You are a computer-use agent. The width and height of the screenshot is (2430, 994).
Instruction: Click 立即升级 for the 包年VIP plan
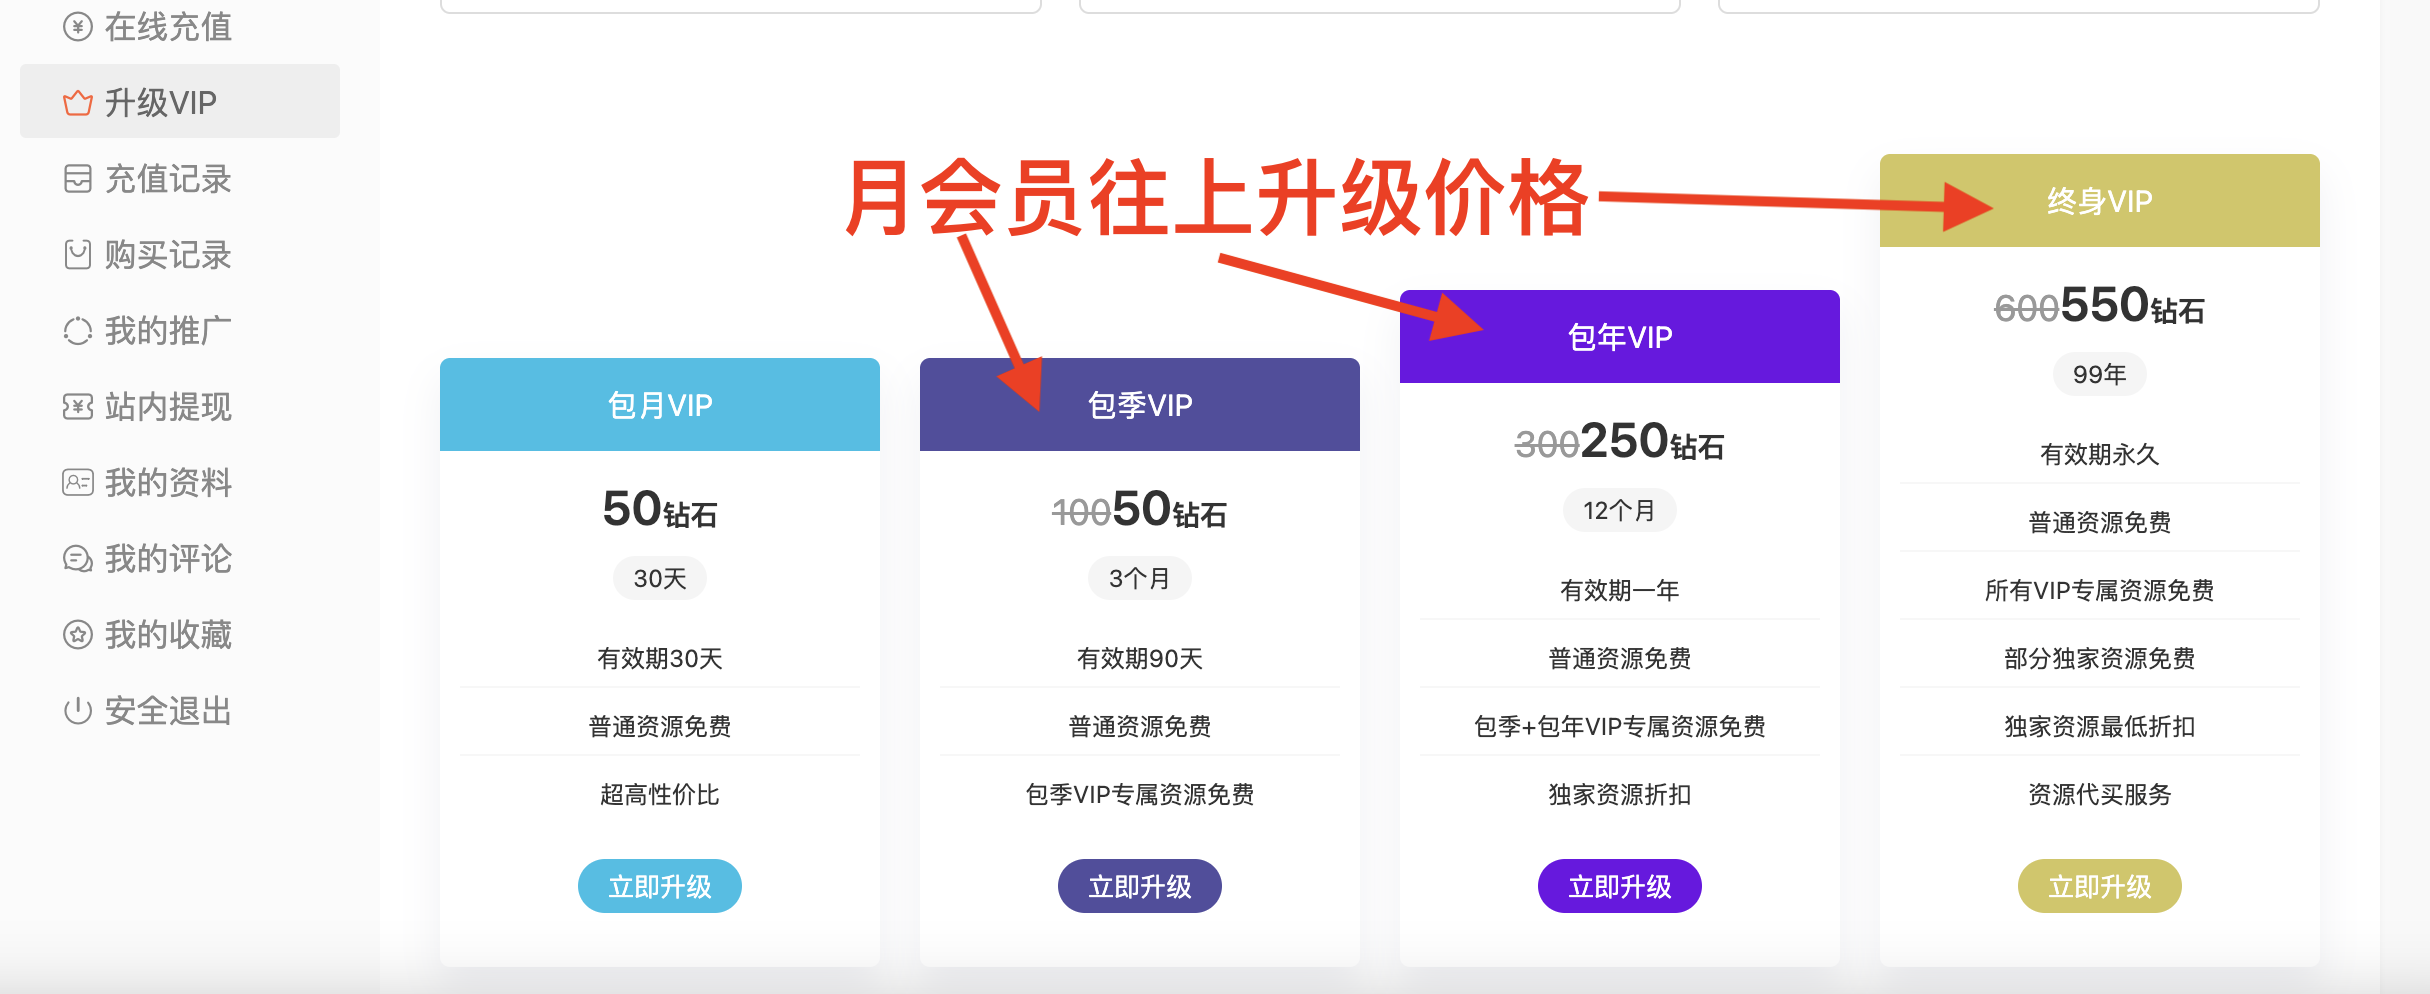pos(1620,886)
